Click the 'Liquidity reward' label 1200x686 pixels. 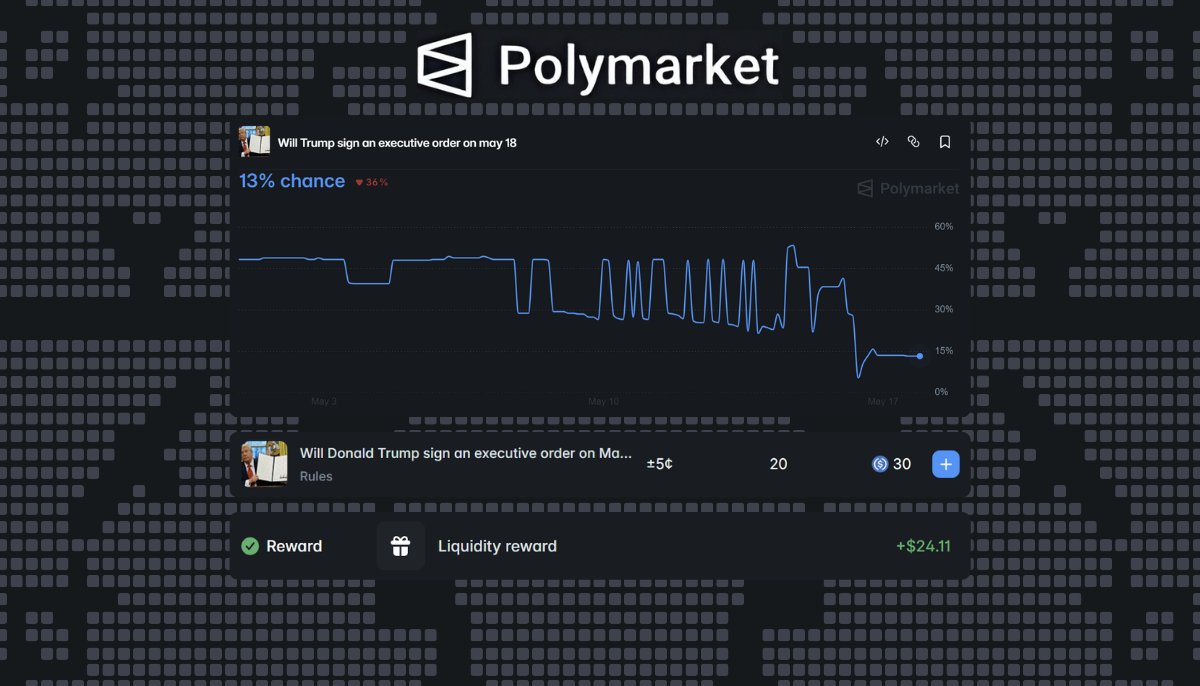coord(497,546)
